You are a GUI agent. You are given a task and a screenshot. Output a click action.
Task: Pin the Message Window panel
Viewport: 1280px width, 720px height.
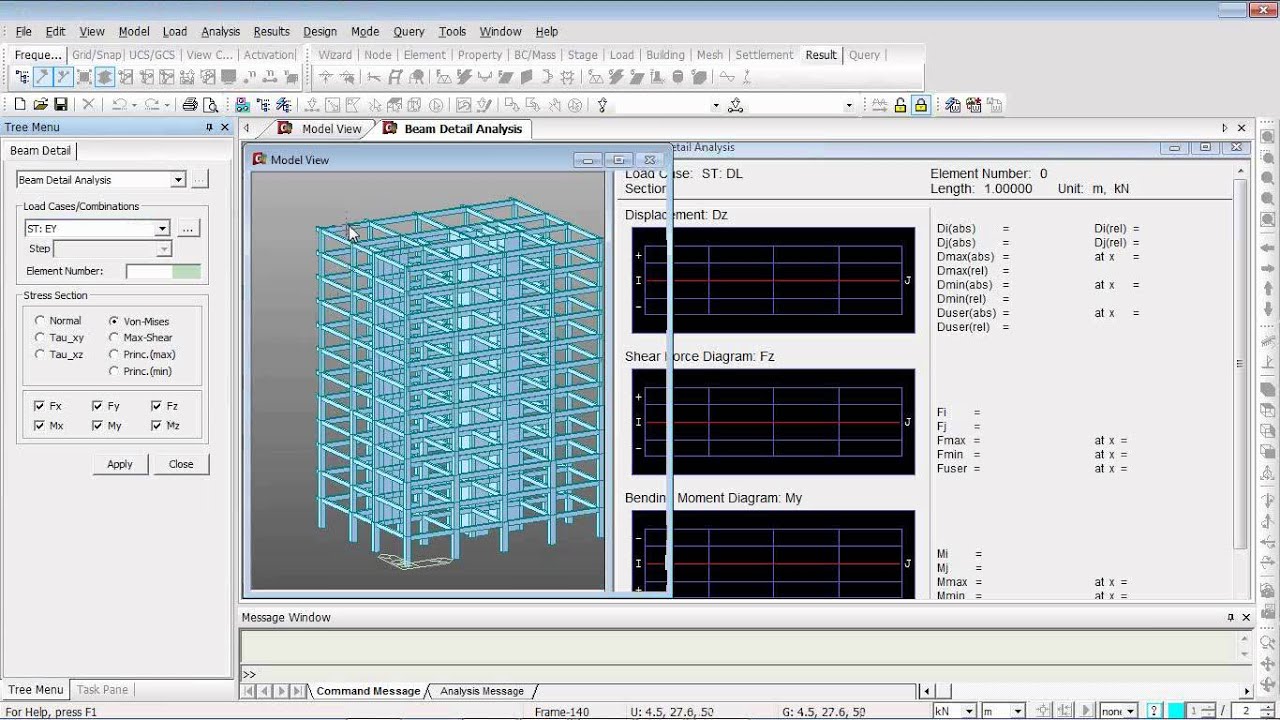(x=1231, y=617)
